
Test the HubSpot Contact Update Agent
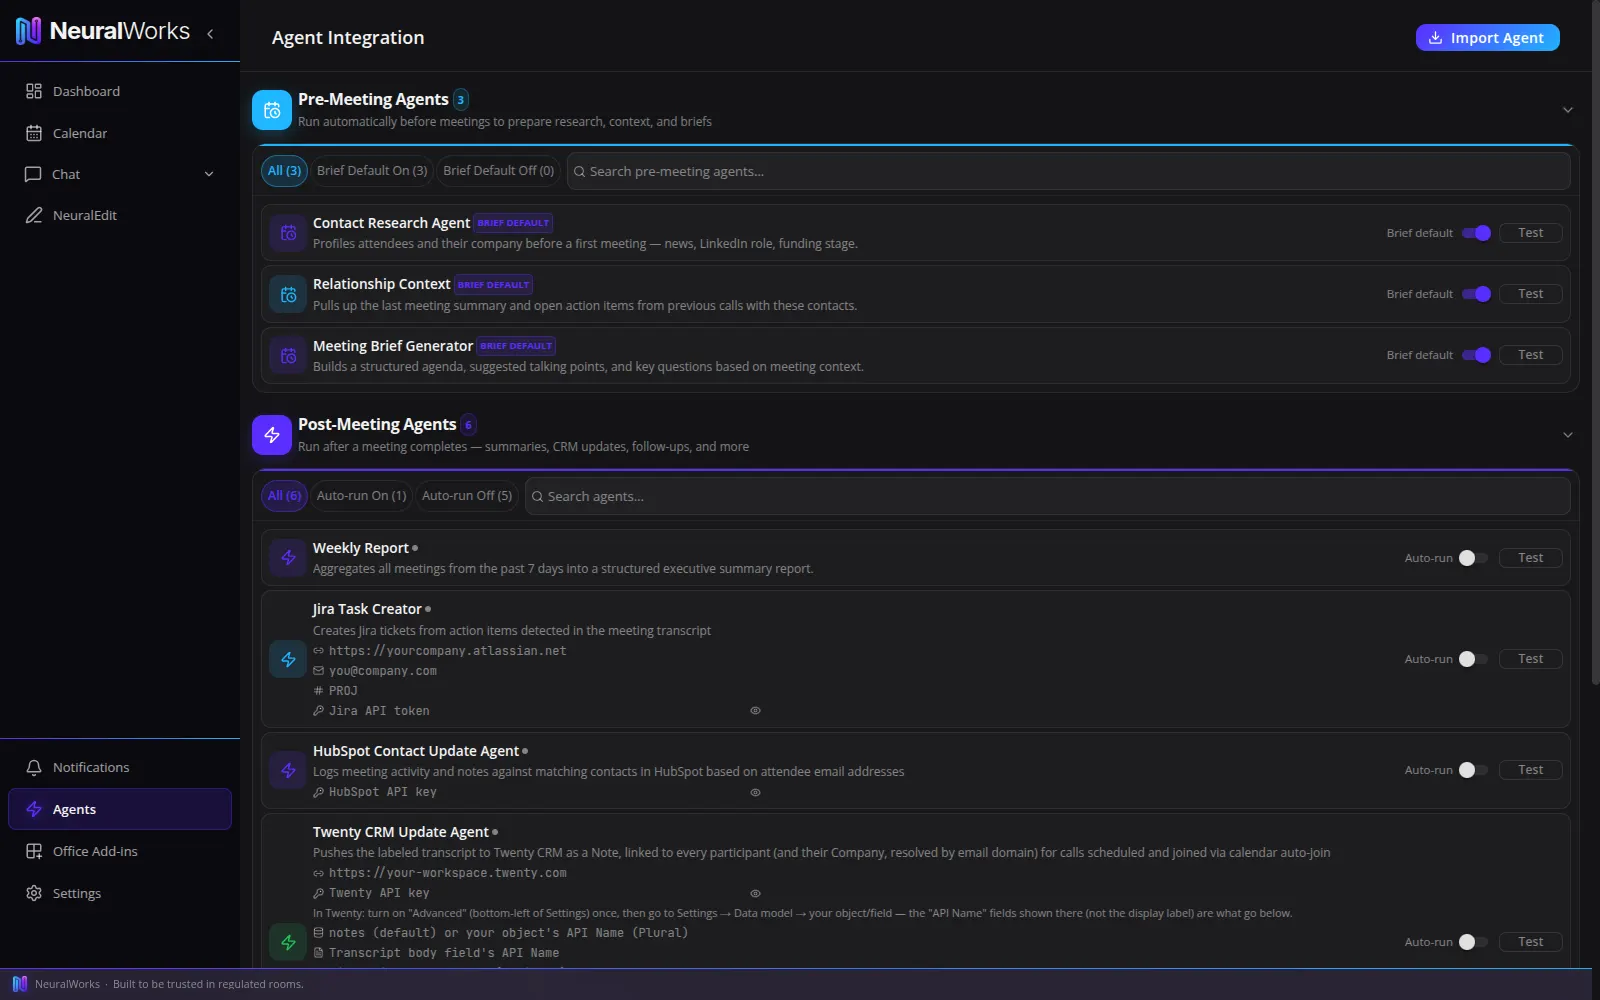1530,770
